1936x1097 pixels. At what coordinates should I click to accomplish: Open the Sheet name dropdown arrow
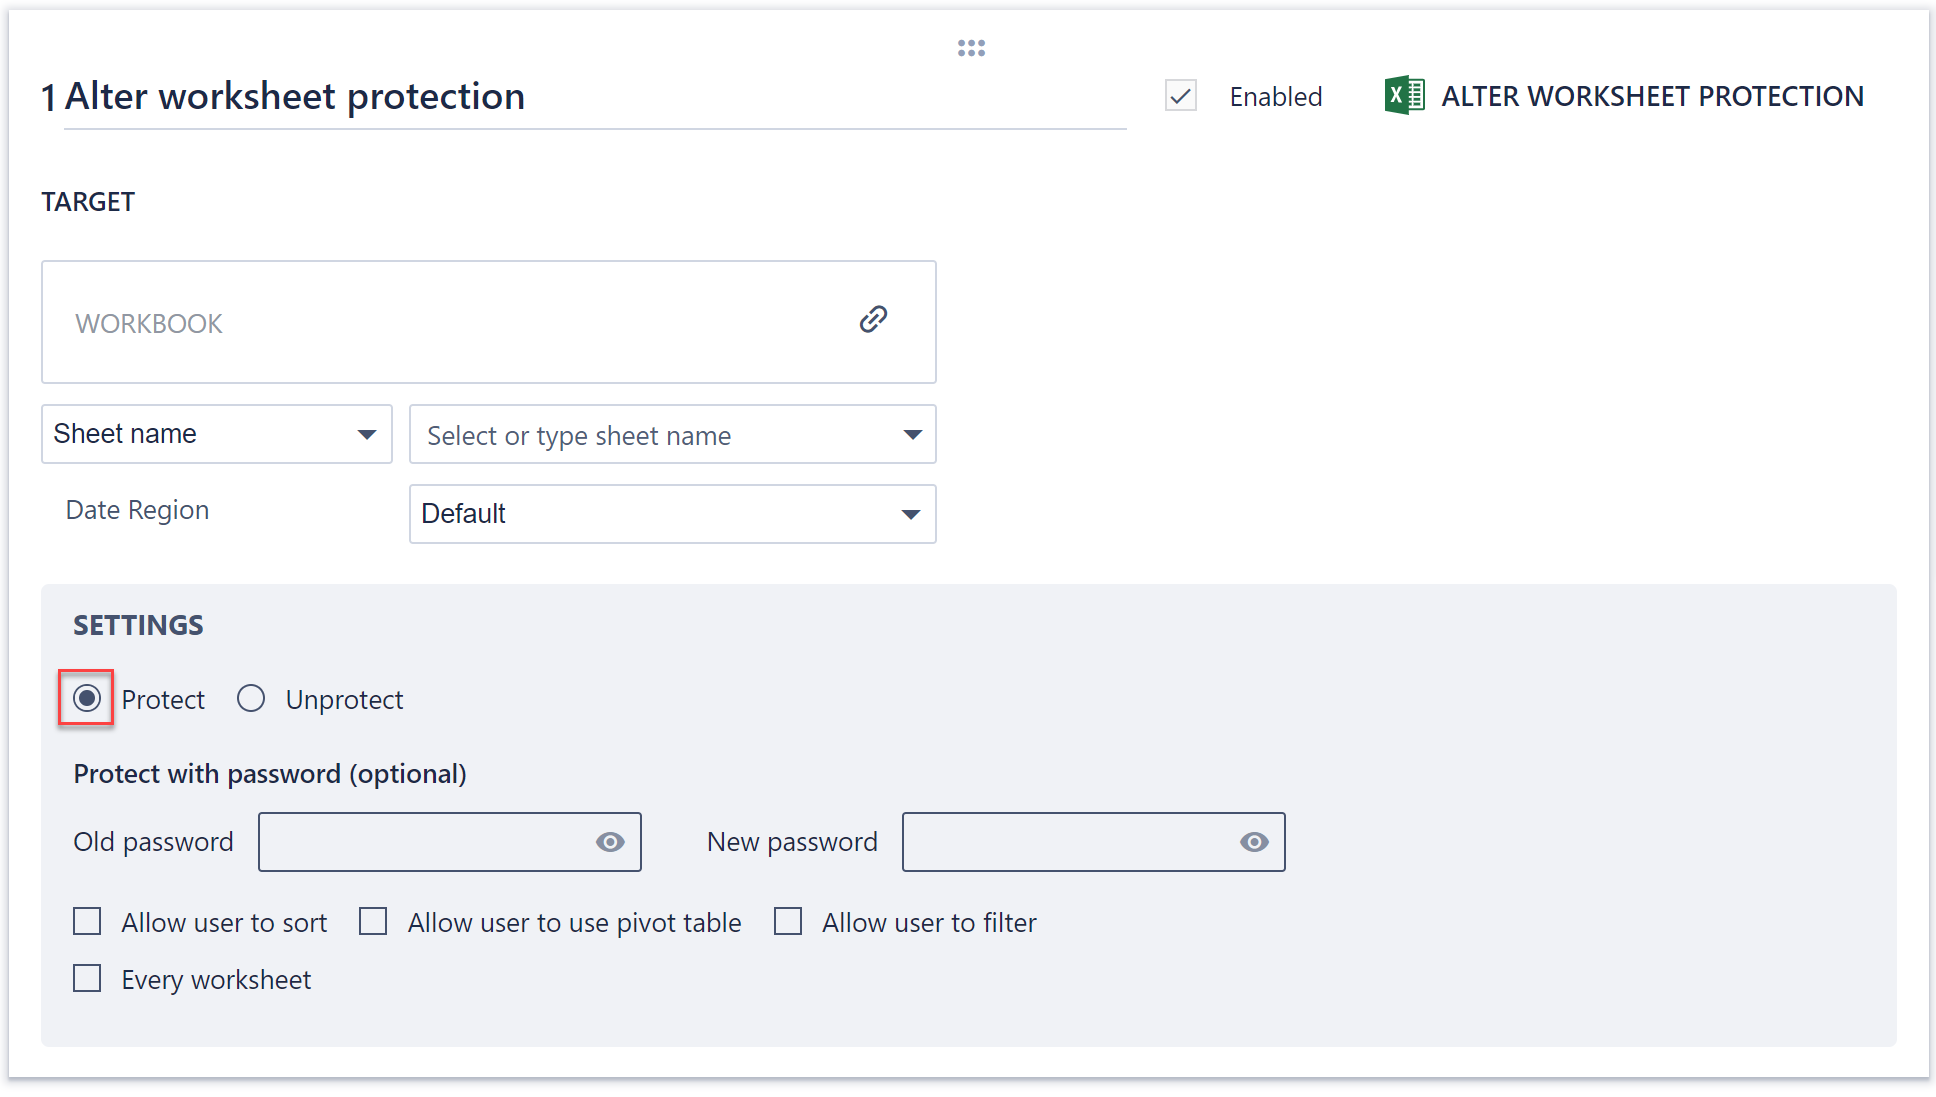(x=366, y=434)
